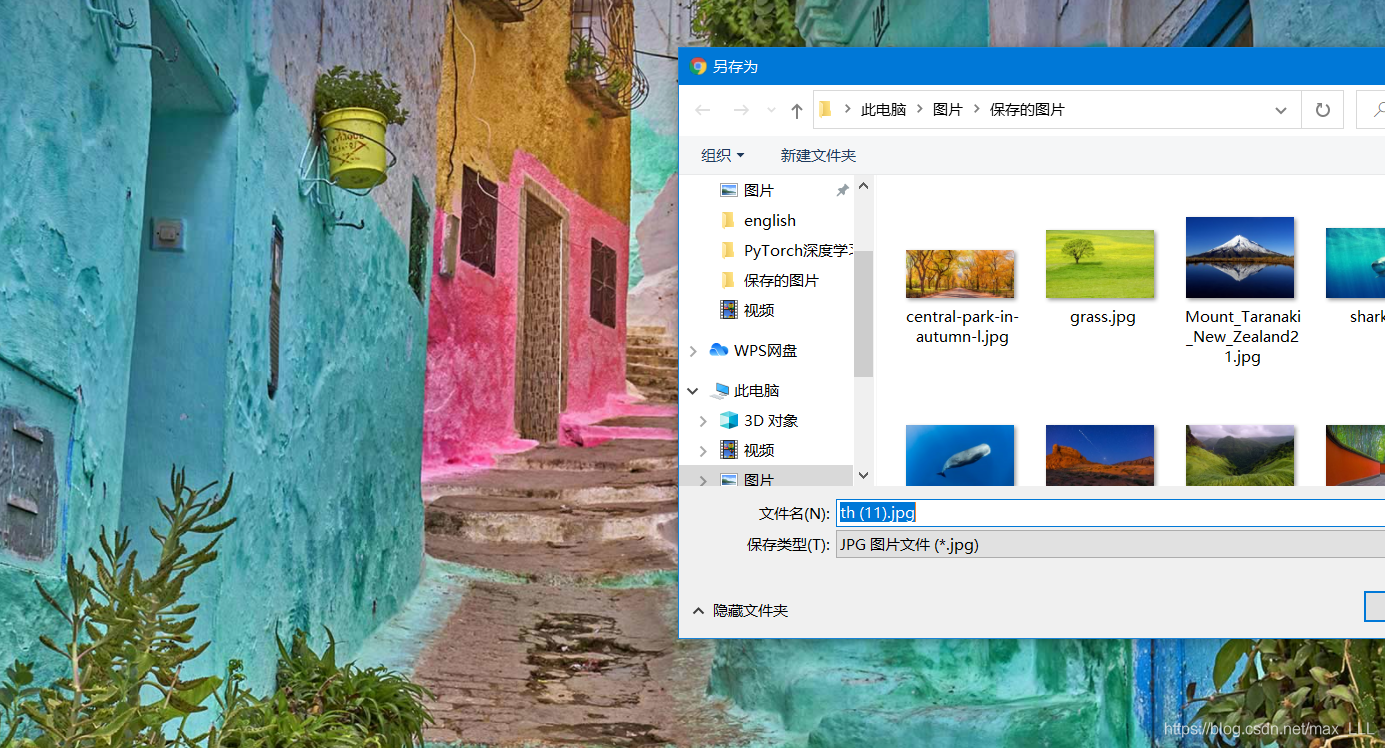Click the back navigation arrow
This screenshot has width=1385, height=748.
[701, 110]
